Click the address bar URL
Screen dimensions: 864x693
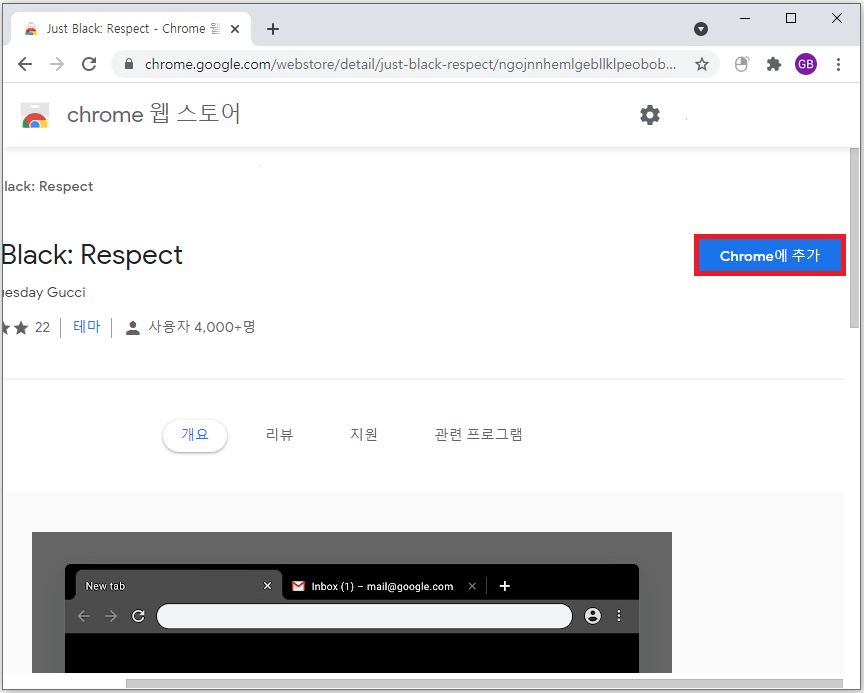410,64
